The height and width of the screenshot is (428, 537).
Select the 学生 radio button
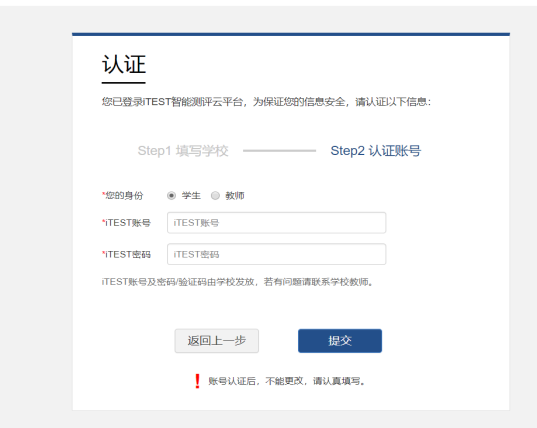click(x=171, y=196)
